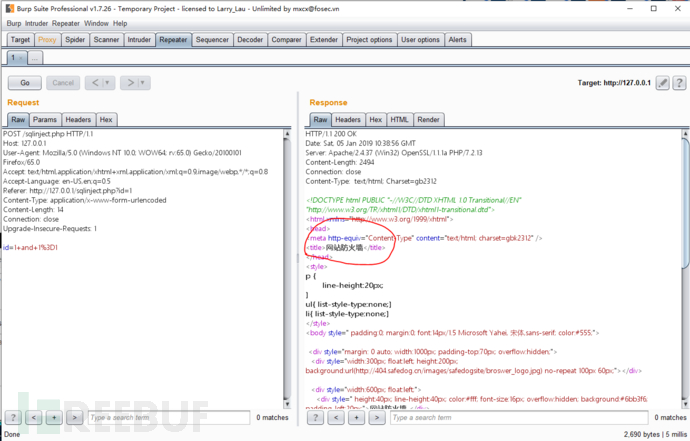The height and width of the screenshot is (441, 690).
Task: Open new repeater tab with '...' tab
Action: click(35, 58)
